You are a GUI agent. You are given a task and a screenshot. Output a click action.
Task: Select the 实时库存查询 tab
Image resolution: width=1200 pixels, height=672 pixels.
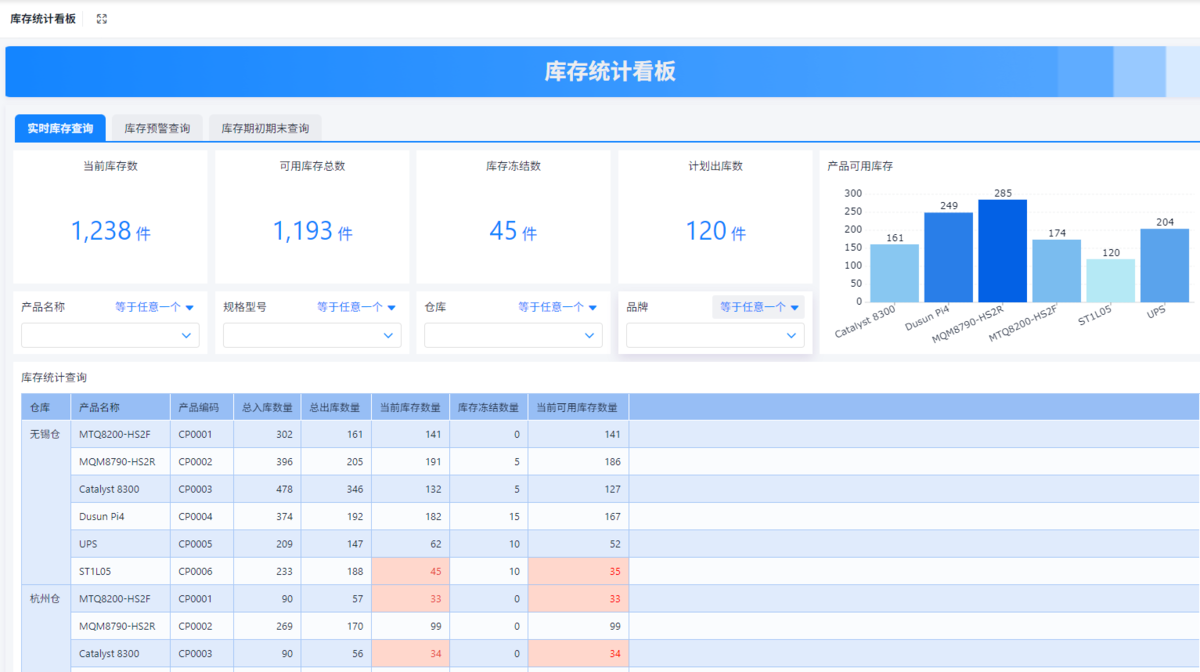tap(60, 128)
